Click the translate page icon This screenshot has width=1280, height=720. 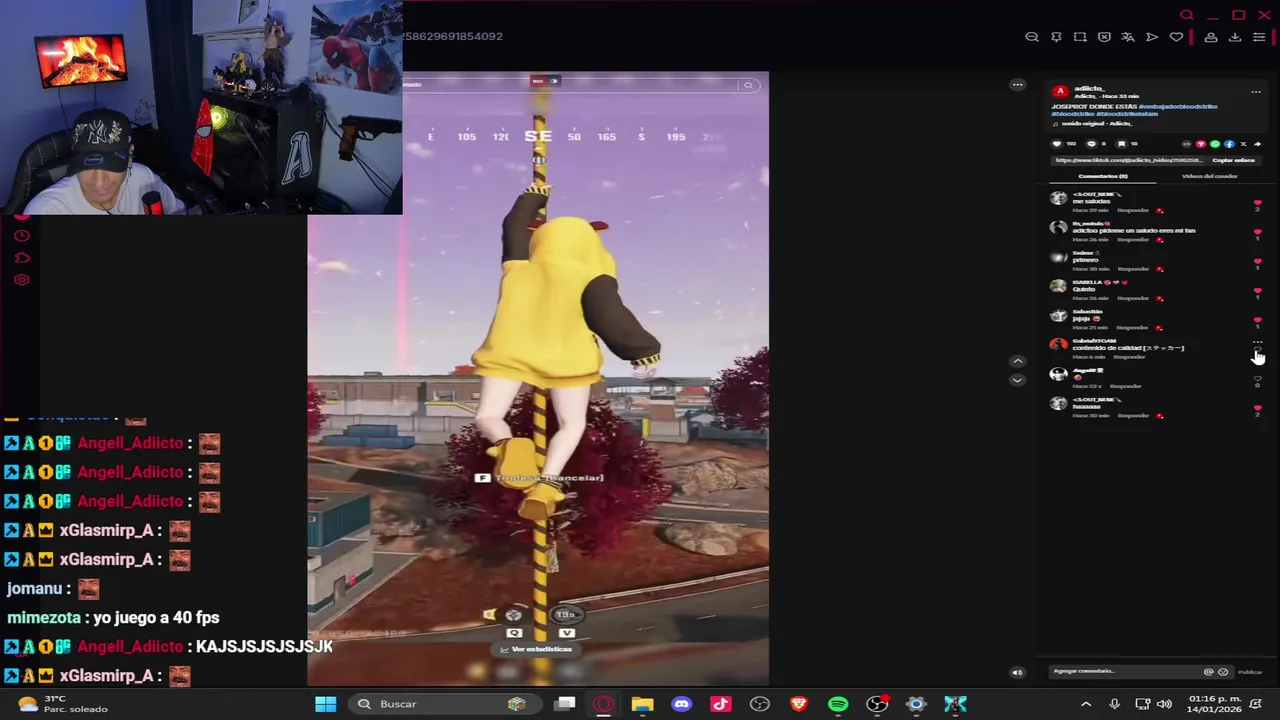pyautogui.click(x=1128, y=37)
